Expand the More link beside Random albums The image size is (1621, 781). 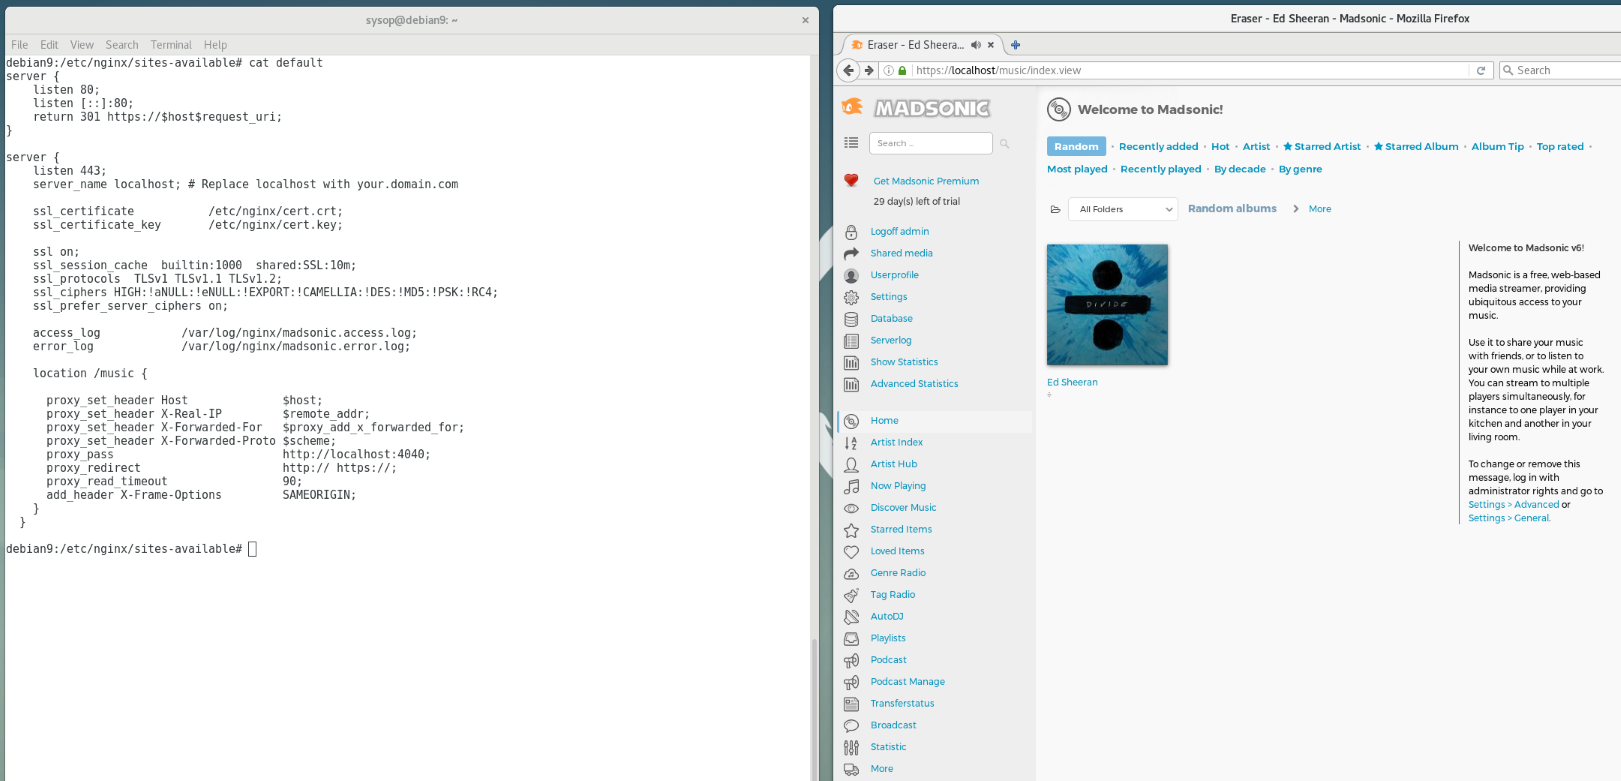1319,209
